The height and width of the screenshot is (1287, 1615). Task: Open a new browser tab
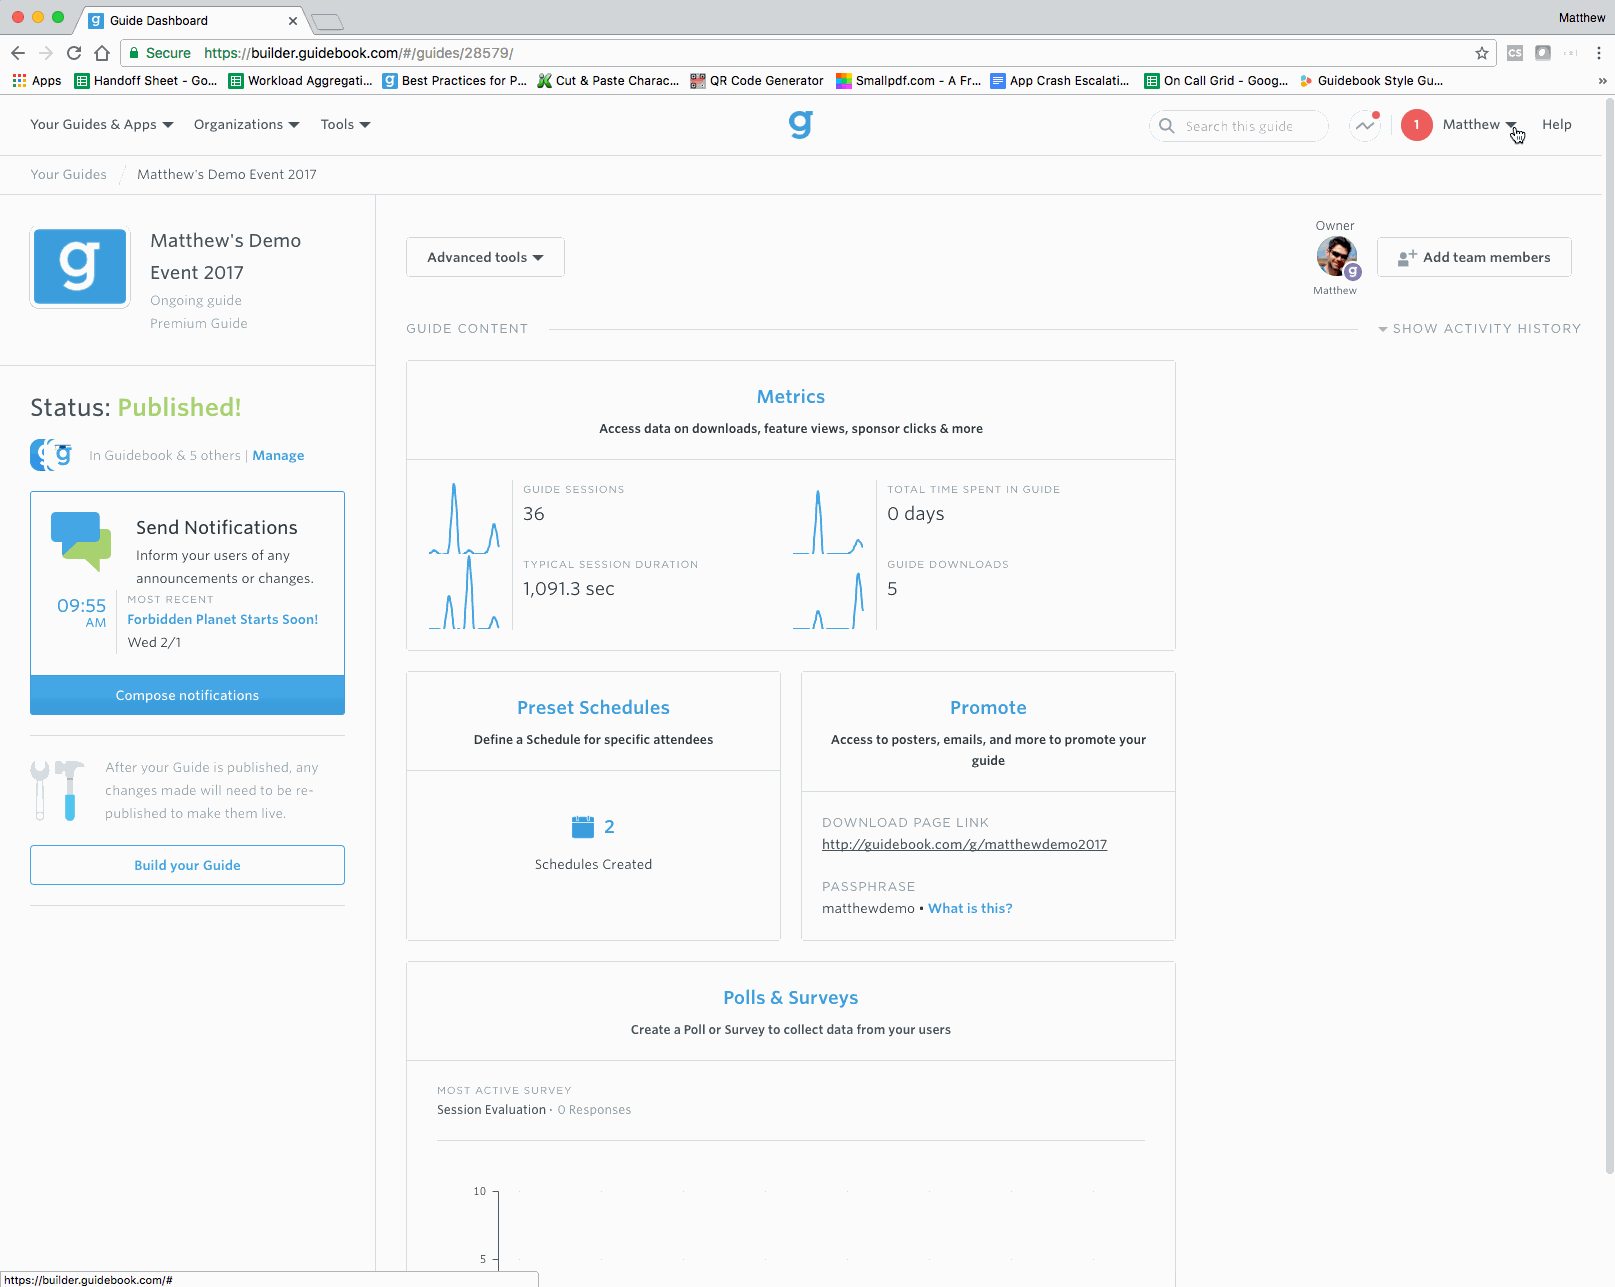tap(327, 21)
